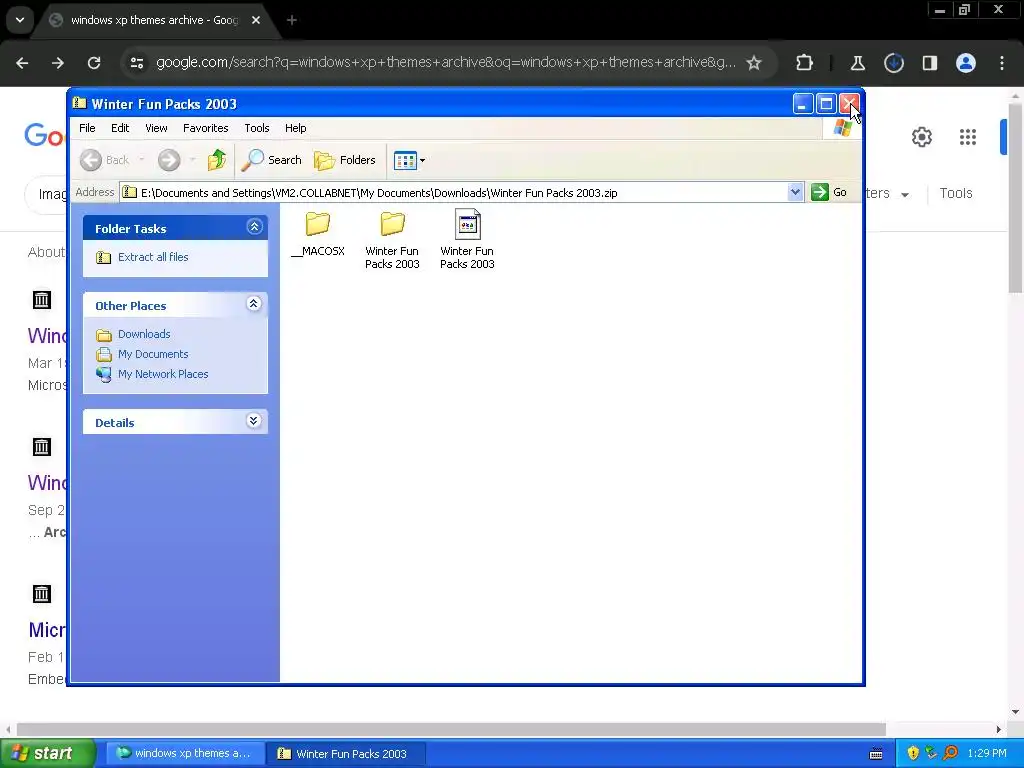
Task: Click the Explorer Forward arrow button
Action: click(169, 160)
